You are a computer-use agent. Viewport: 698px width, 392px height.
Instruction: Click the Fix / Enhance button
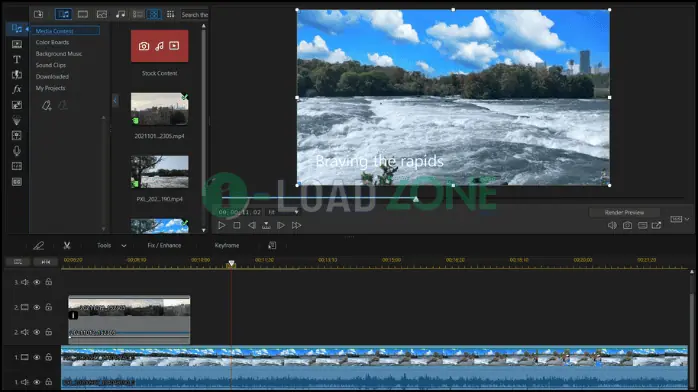(x=164, y=246)
